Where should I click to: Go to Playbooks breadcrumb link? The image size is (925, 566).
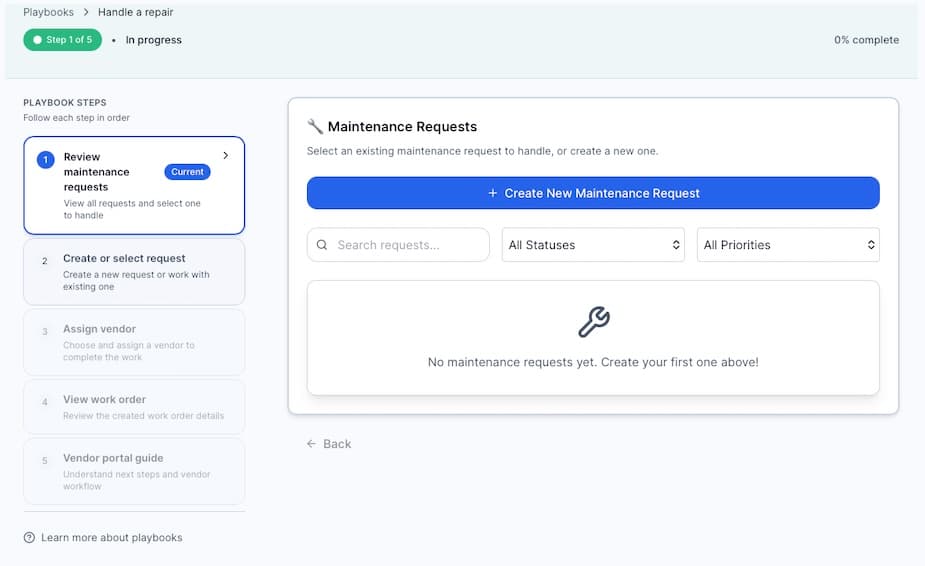pos(48,12)
